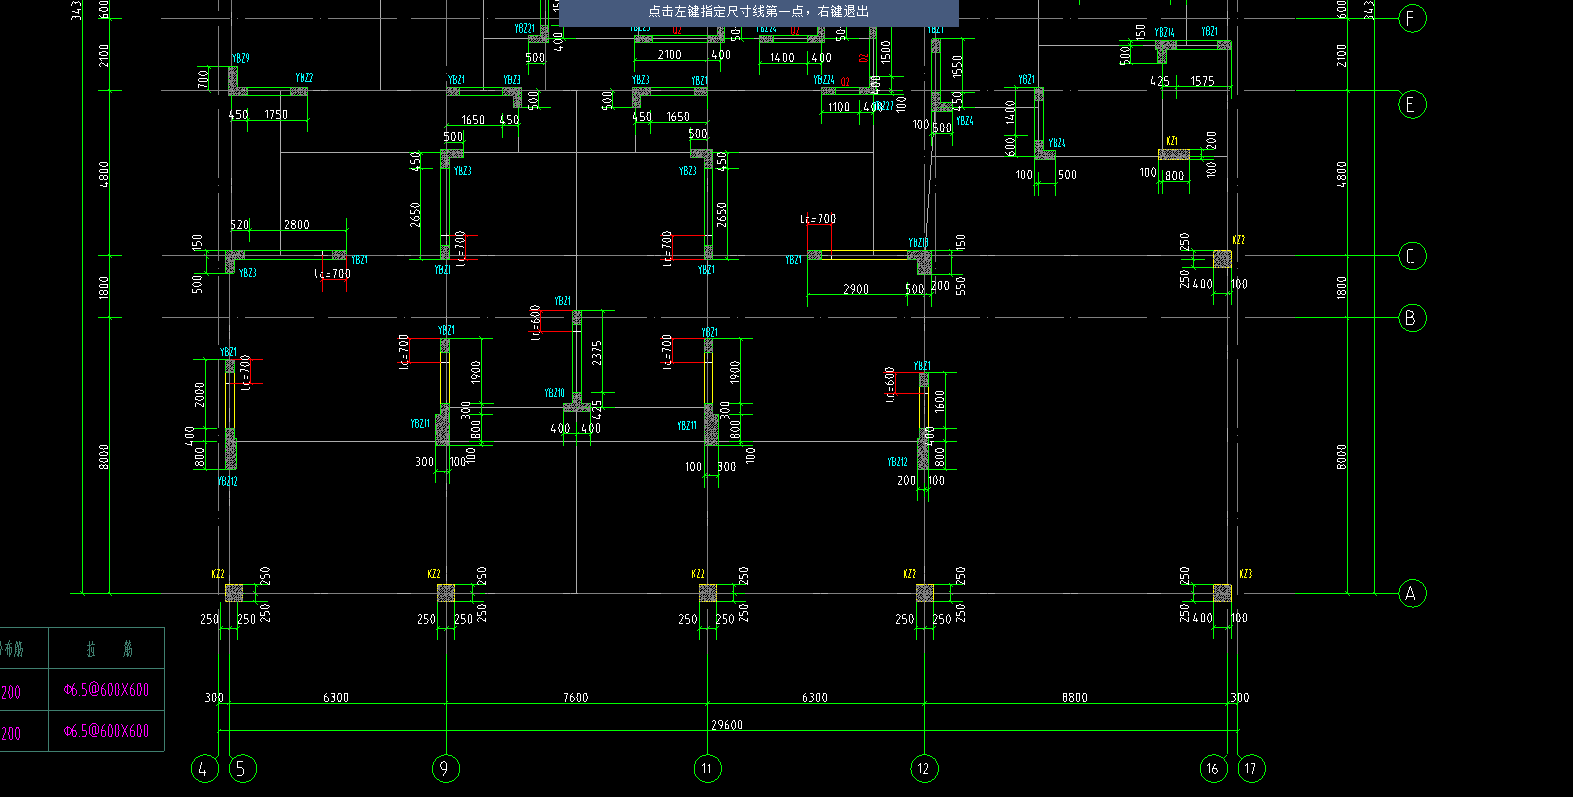Click the 1600 vertical dimension text

(940, 401)
